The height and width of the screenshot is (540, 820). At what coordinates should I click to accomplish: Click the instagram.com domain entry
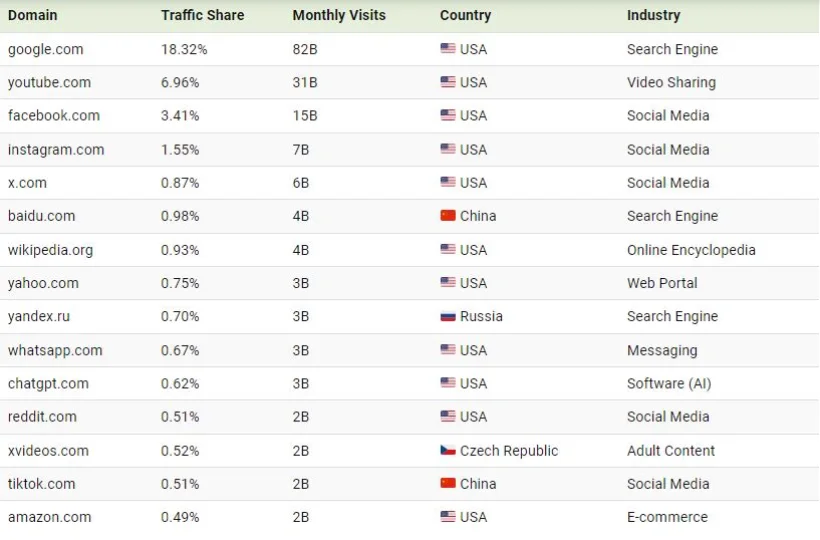pos(56,149)
